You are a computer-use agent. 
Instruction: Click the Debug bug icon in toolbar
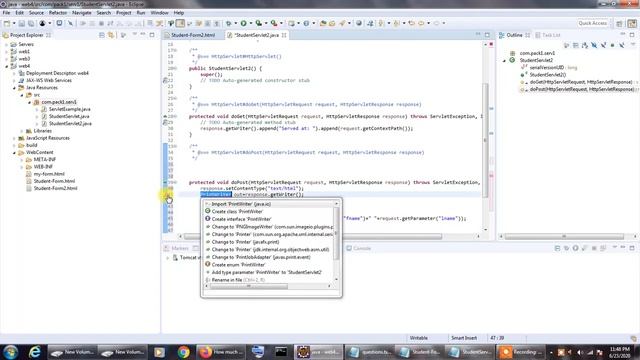pos(229,24)
